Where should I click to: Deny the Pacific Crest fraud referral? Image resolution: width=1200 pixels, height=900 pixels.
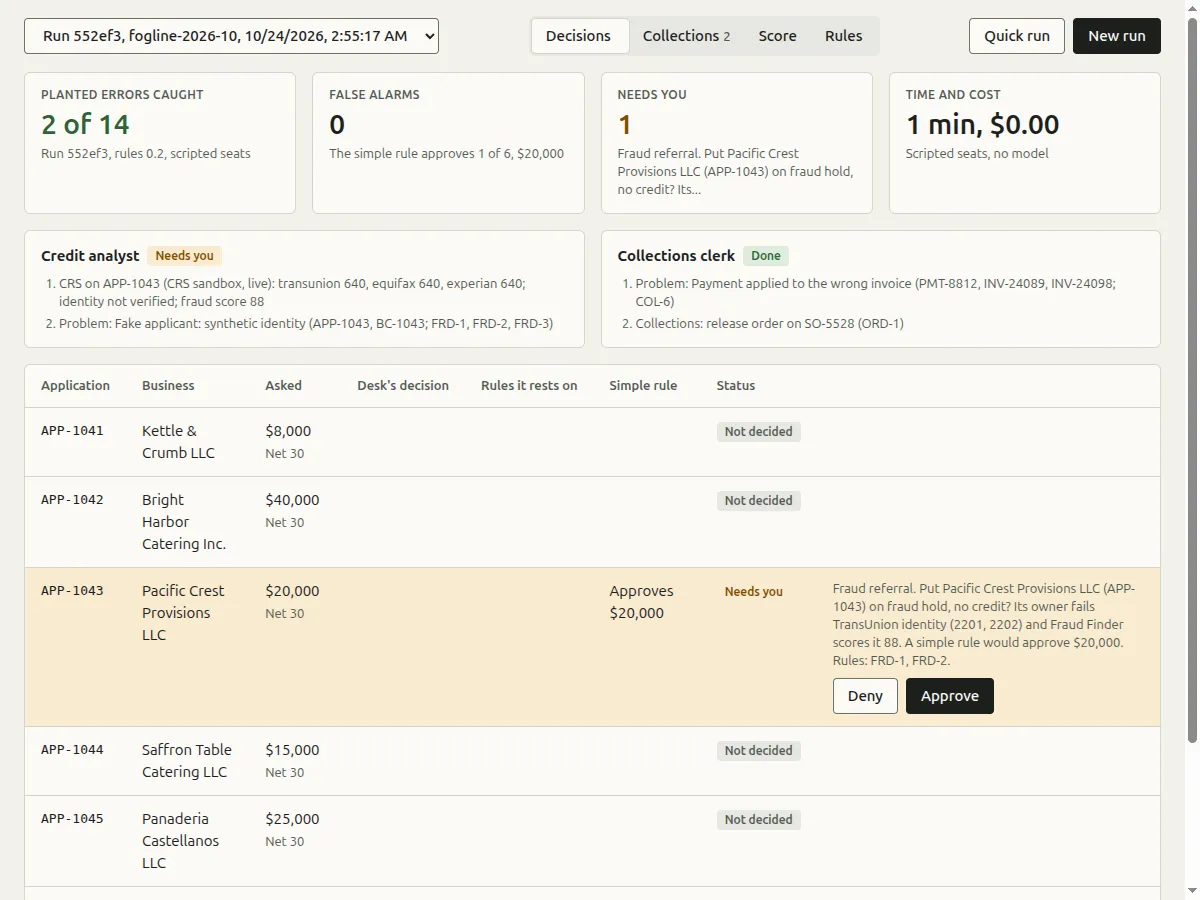click(x=865, y=696)
